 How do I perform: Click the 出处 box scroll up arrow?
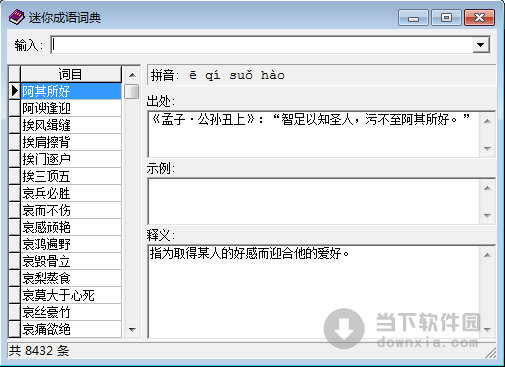point(487,121)
